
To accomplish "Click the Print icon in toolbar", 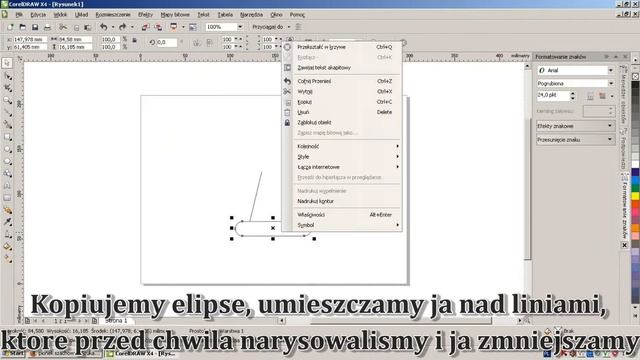I will 47,27.
